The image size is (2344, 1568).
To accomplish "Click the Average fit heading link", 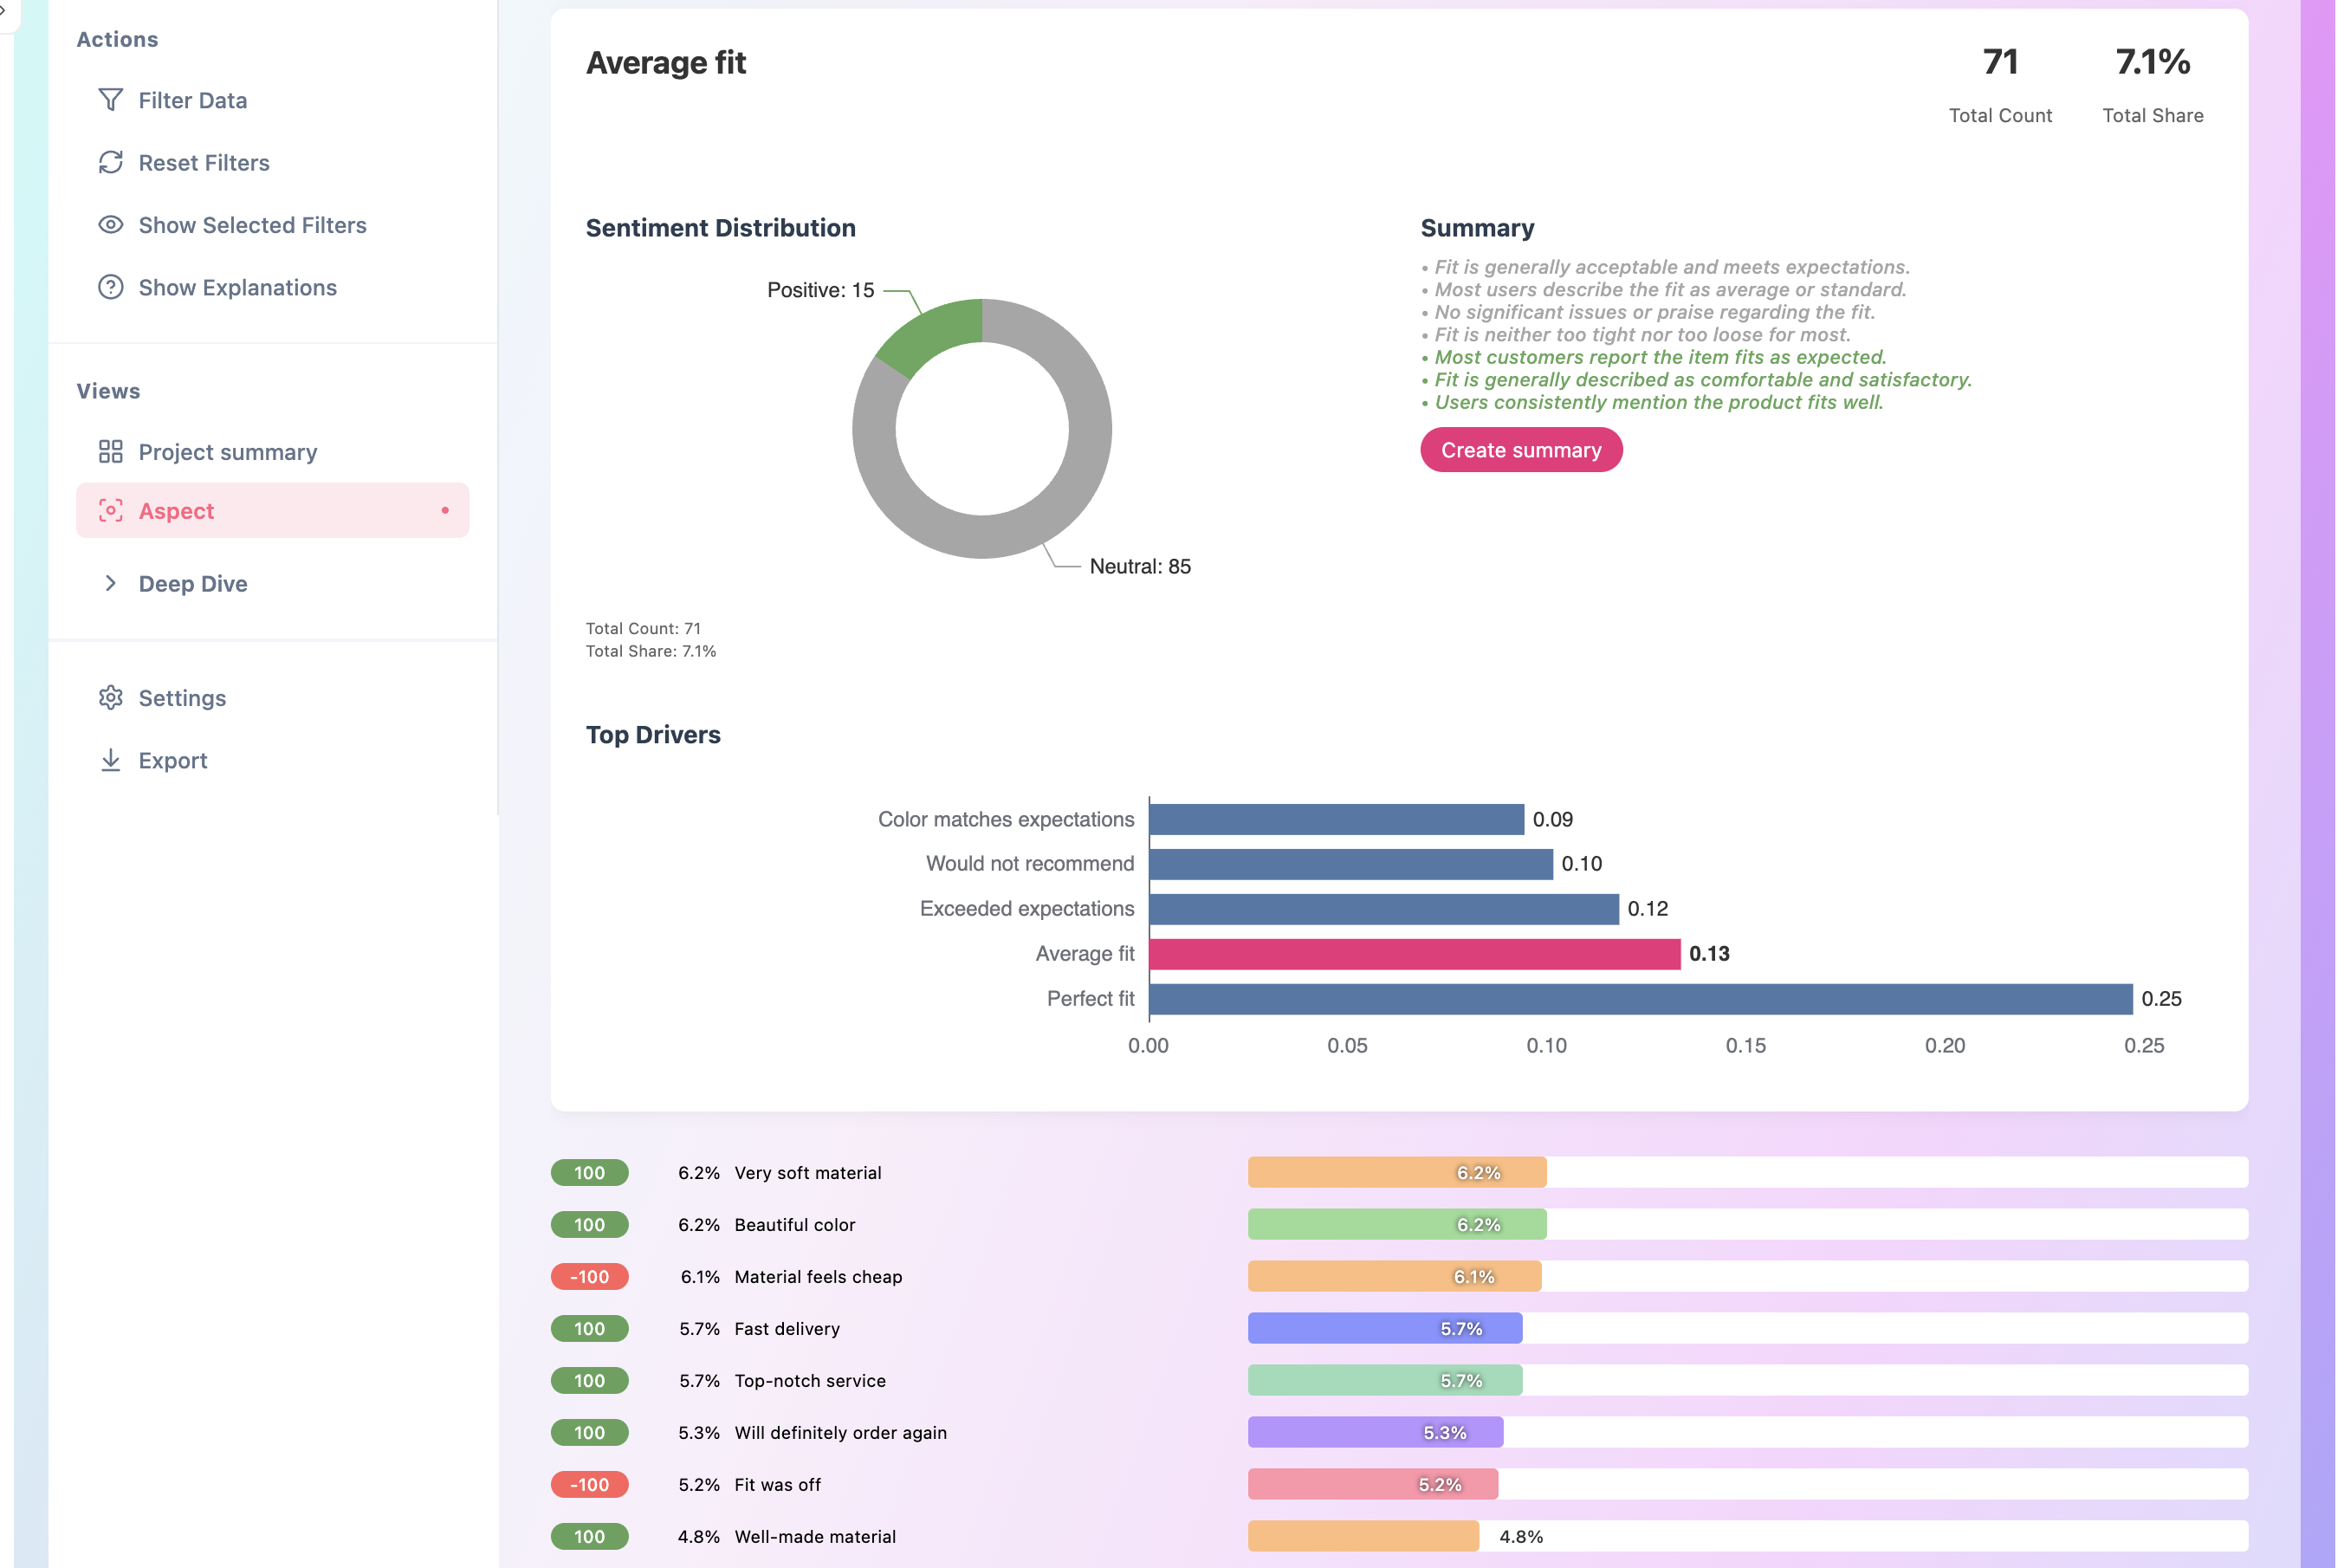I will click(666, 62).
